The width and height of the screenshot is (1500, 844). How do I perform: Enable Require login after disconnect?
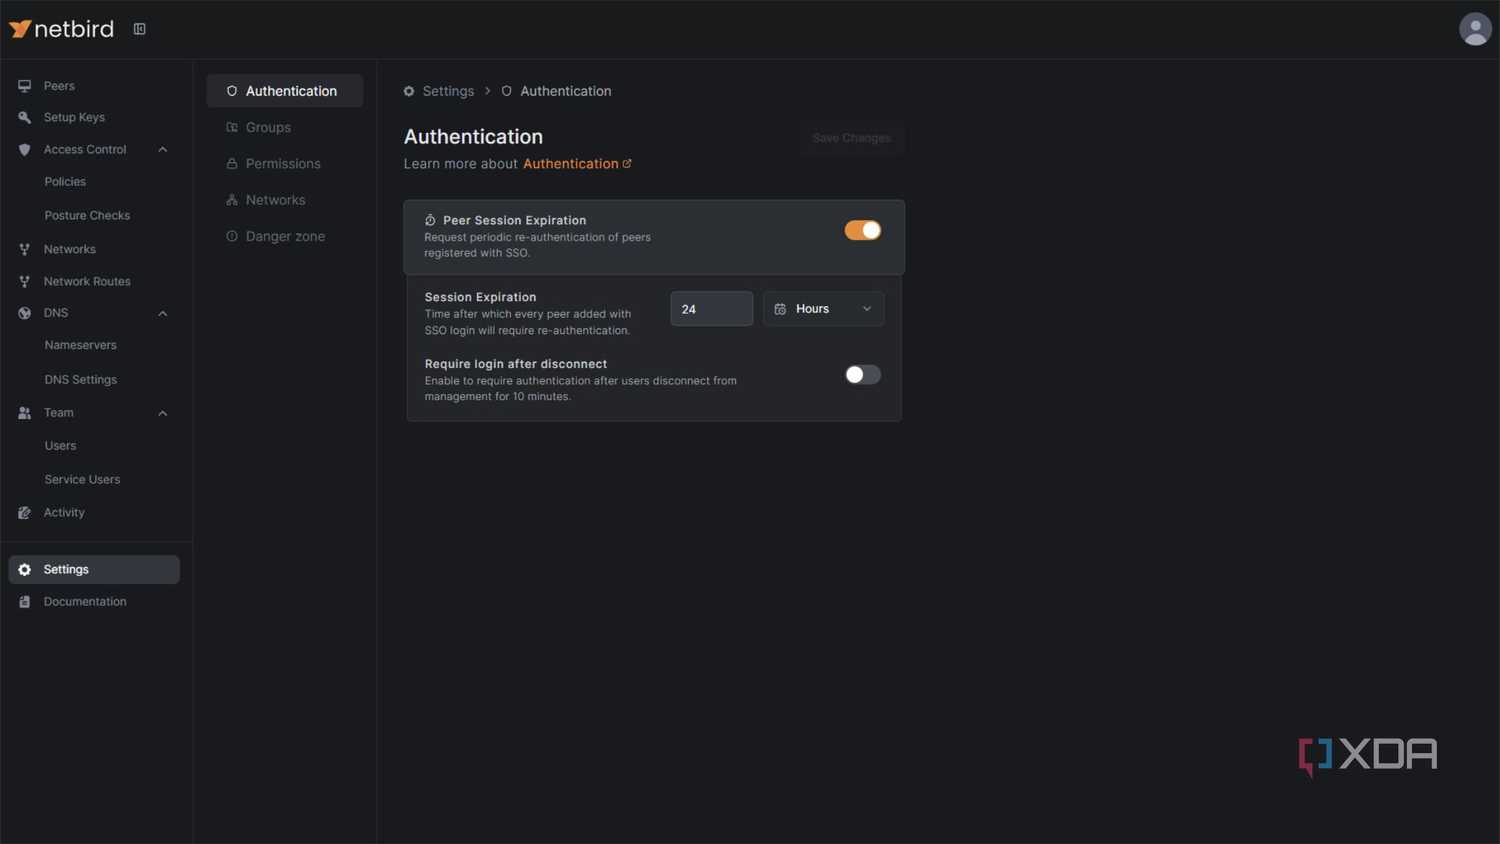pos(863,375)
